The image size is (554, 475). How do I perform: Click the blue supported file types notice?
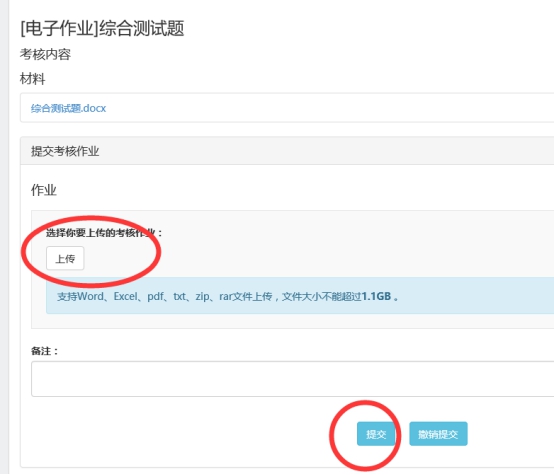(x=300, y=295)
